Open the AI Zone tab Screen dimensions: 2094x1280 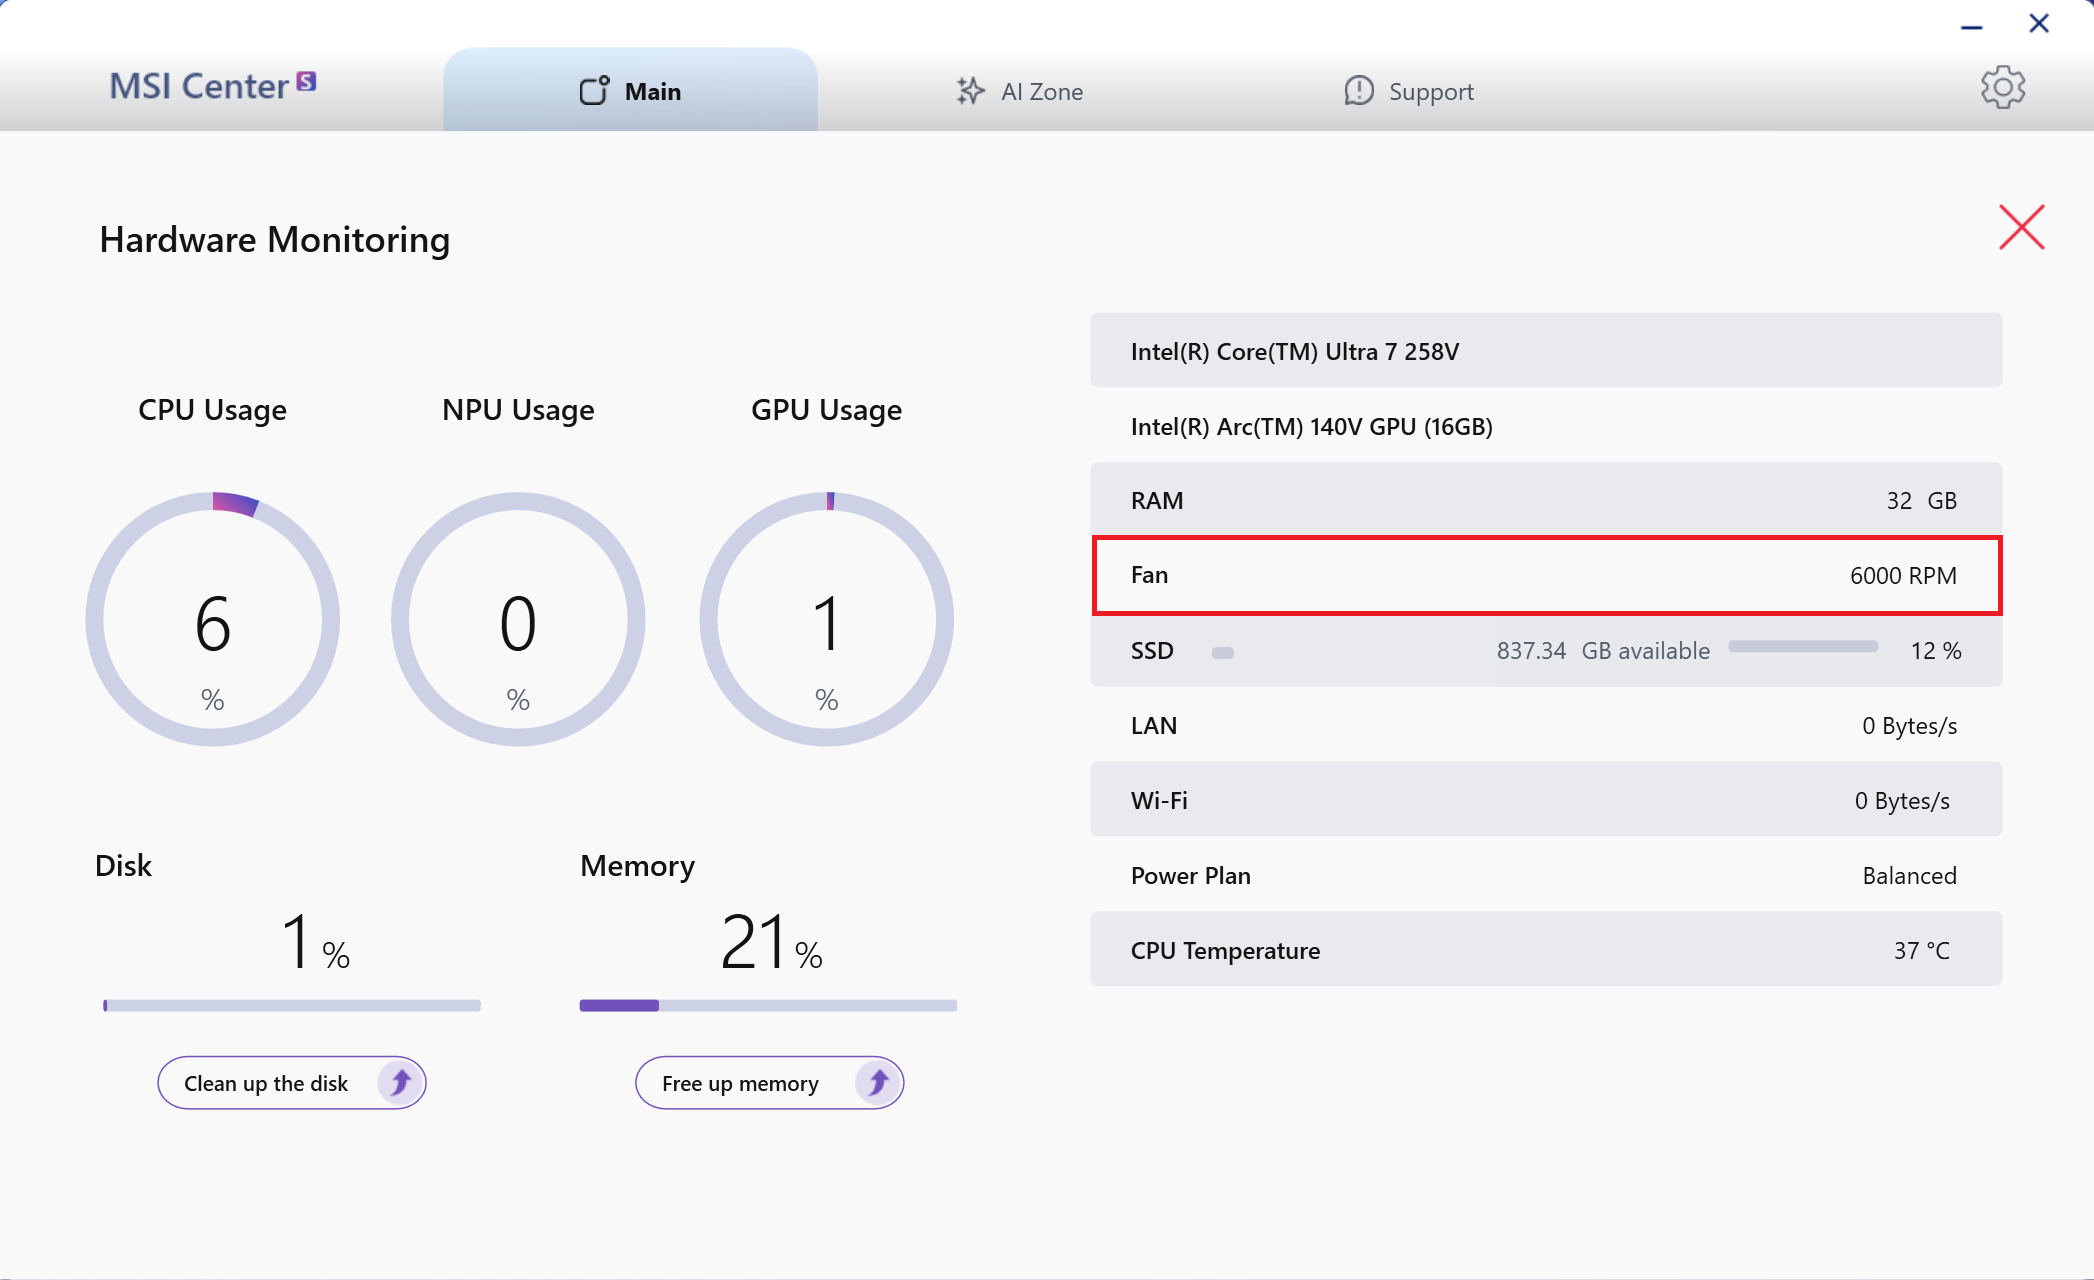tap(1019, 91)
